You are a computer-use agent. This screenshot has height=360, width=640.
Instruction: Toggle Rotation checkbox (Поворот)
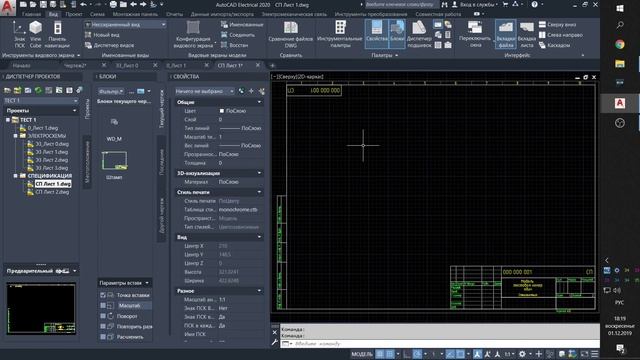pyautogui.click(x=103, y=316)
